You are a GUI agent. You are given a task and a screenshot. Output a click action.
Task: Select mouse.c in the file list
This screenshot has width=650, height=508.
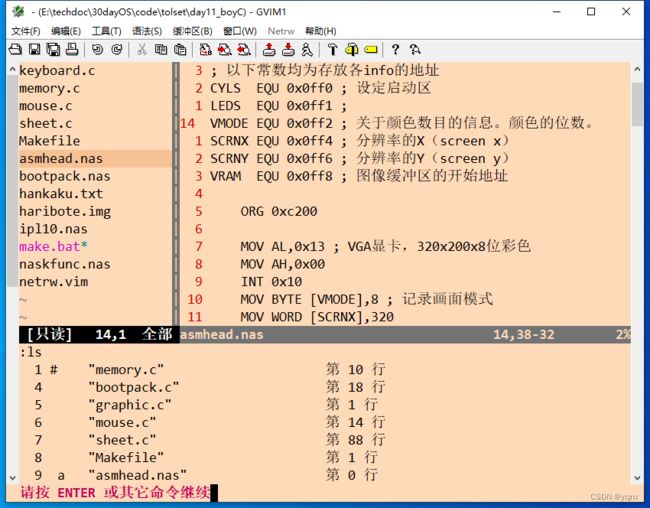click(x=46, y=106)
